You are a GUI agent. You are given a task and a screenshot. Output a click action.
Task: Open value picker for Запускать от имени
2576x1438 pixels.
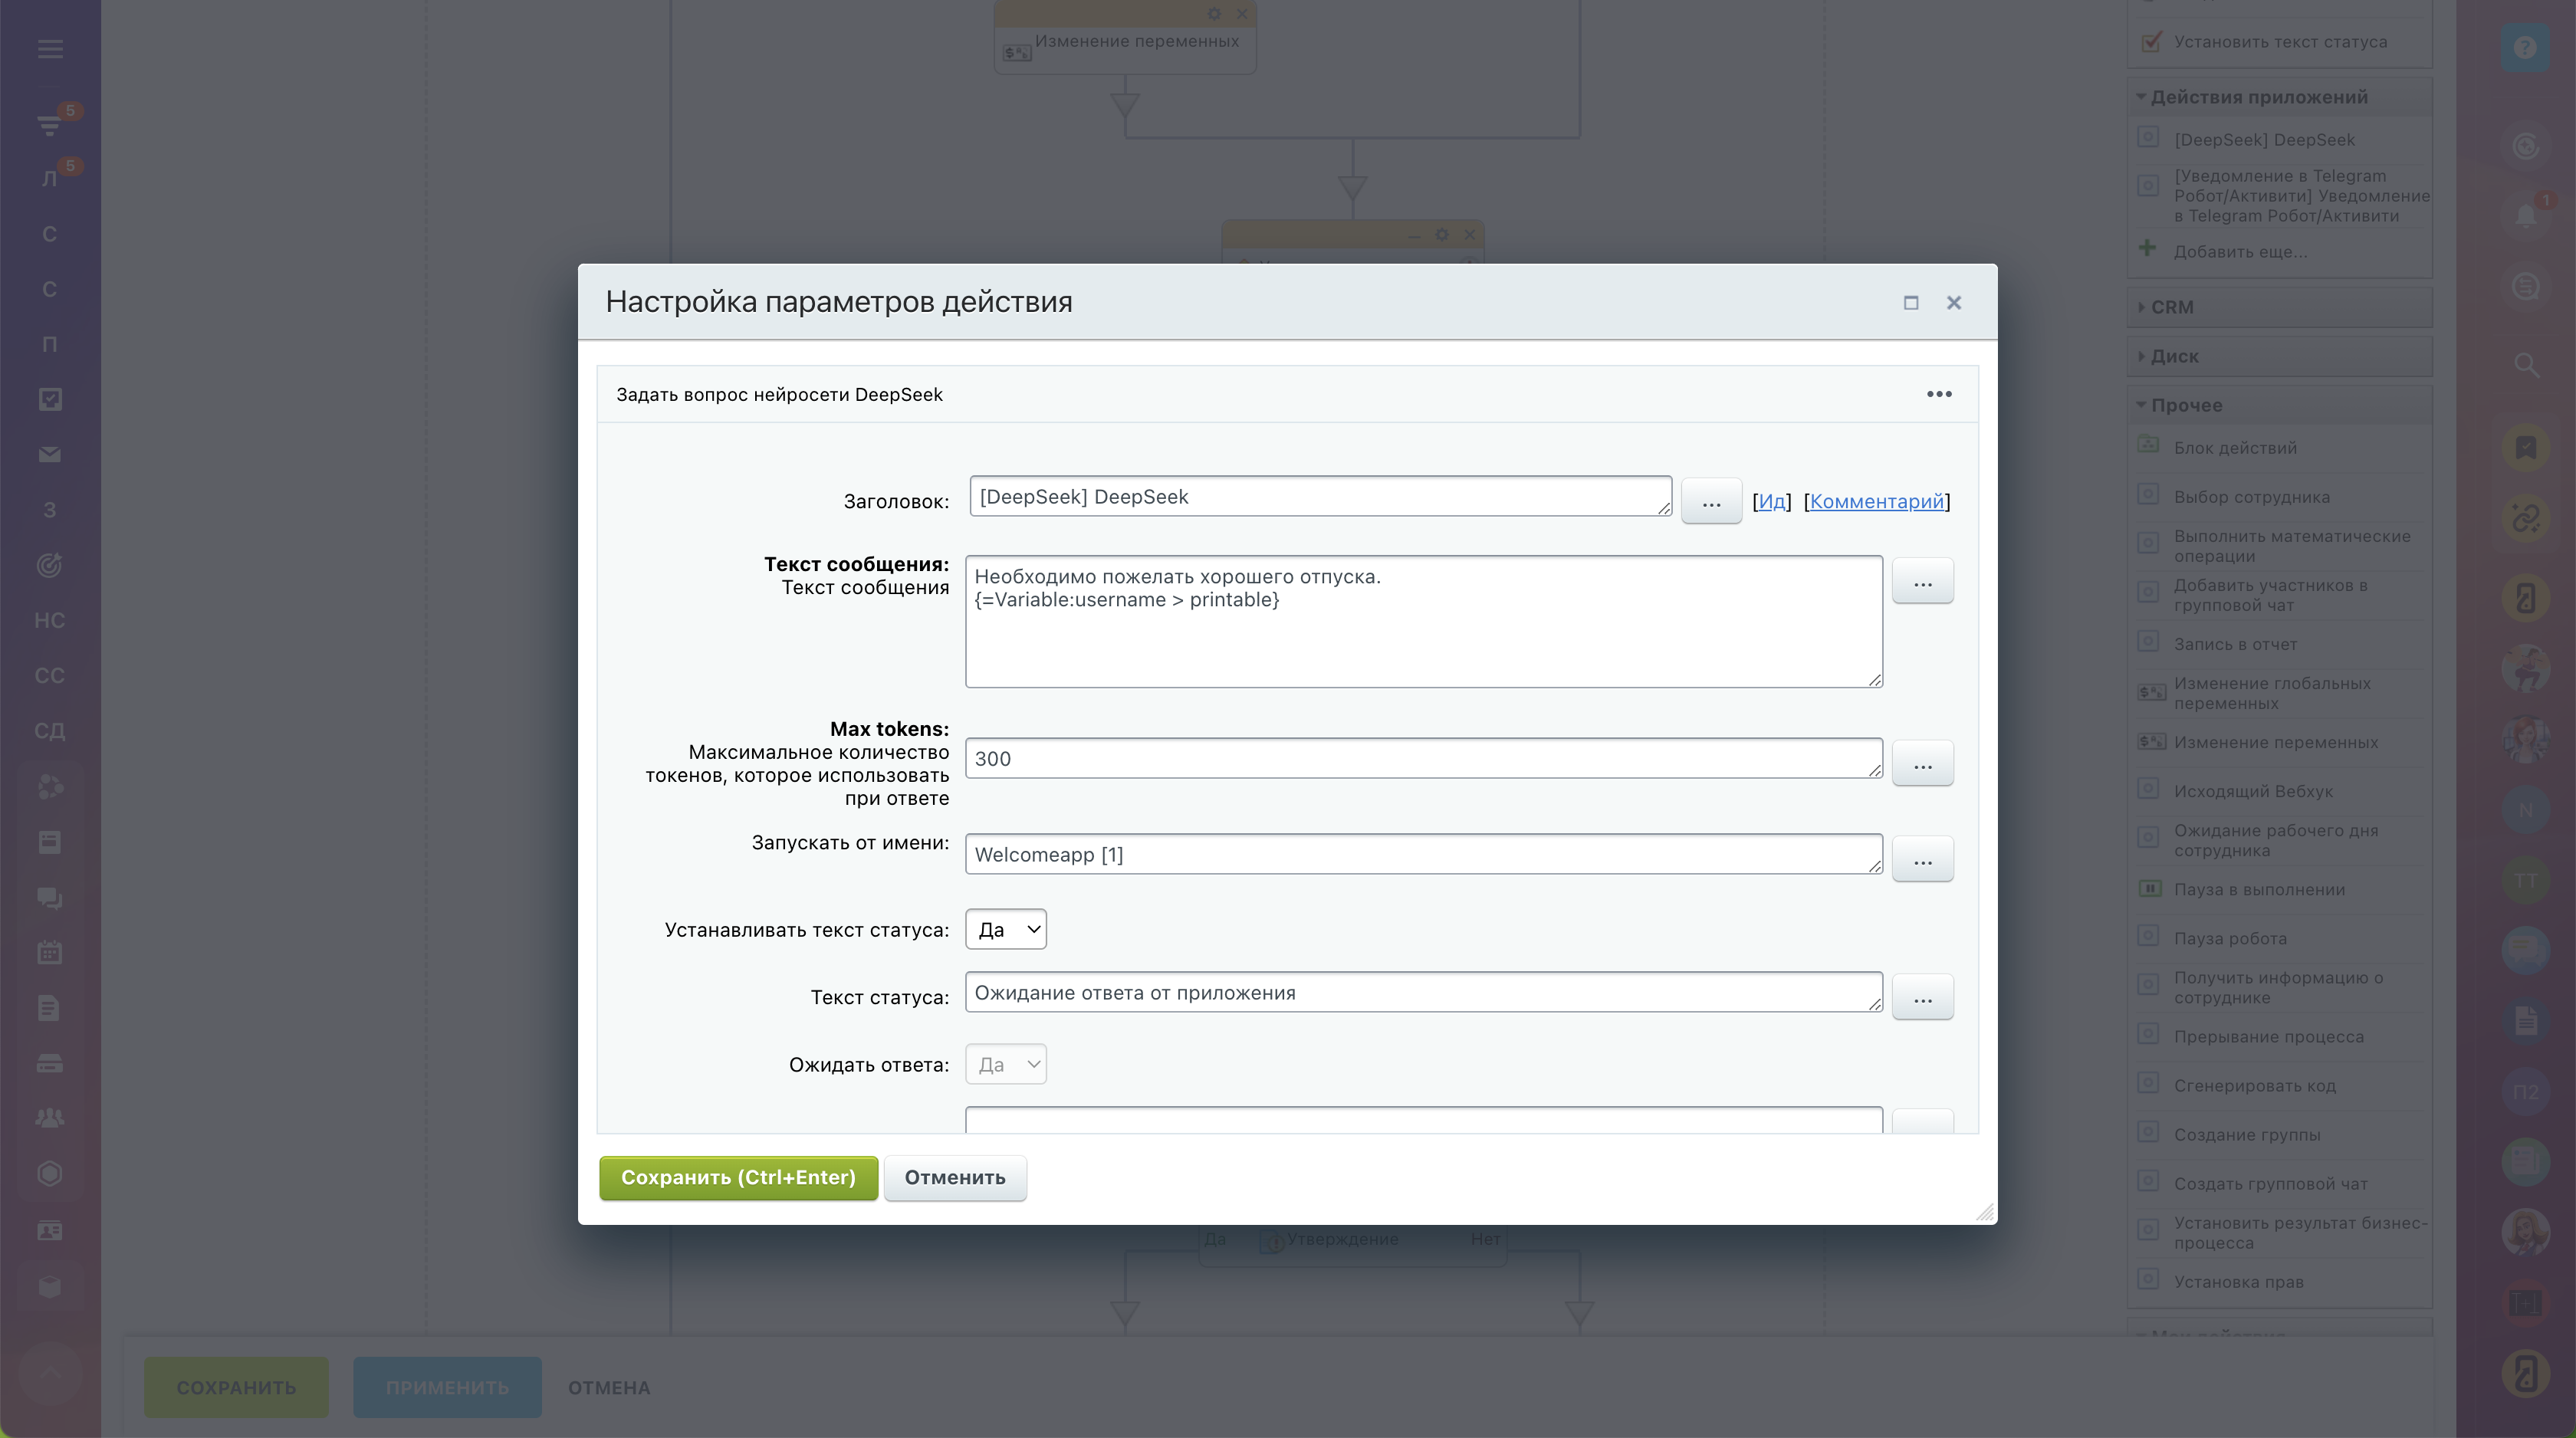pos(1921,859)
